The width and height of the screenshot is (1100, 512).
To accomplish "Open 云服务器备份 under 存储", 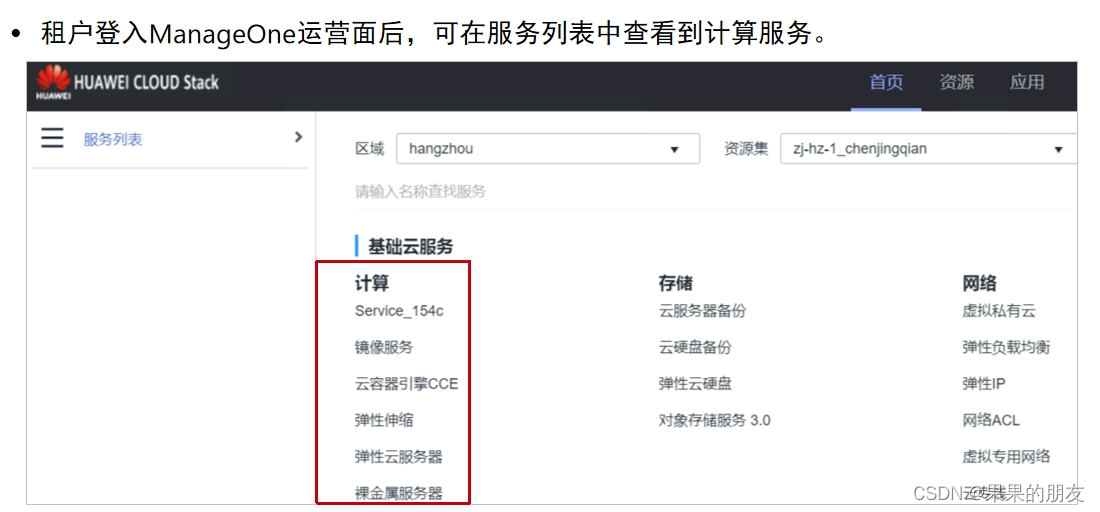I will [x=702, y=311].
